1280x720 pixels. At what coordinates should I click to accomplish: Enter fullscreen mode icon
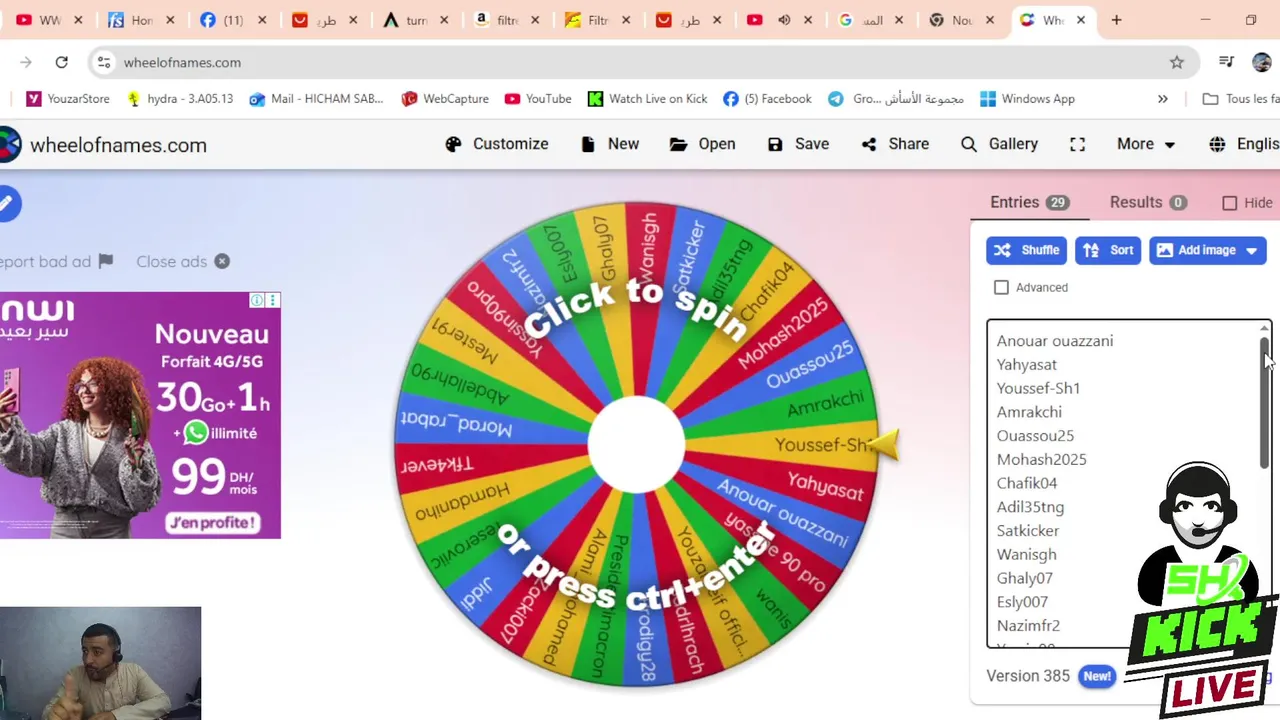coord(1077,144)
